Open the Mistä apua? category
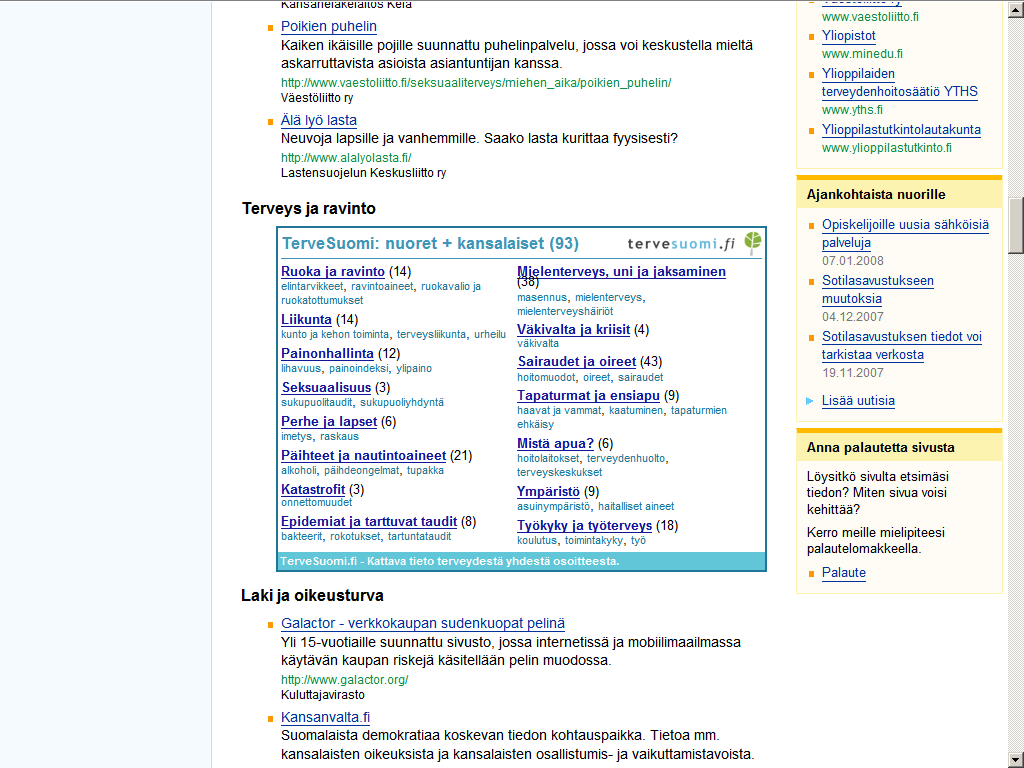The height and width of the screenshot is (768, 1024). 555,444
